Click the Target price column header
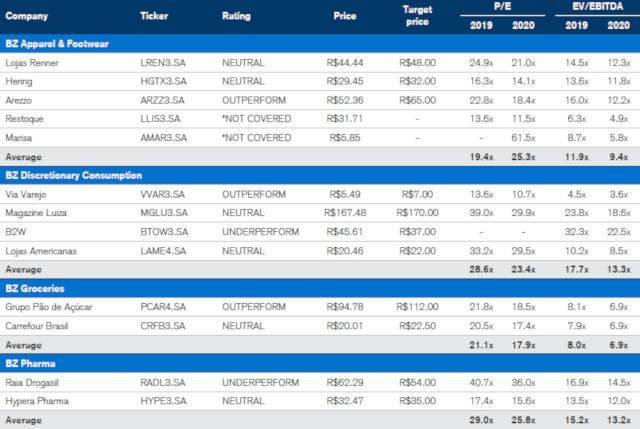 (x=417, y=16)
